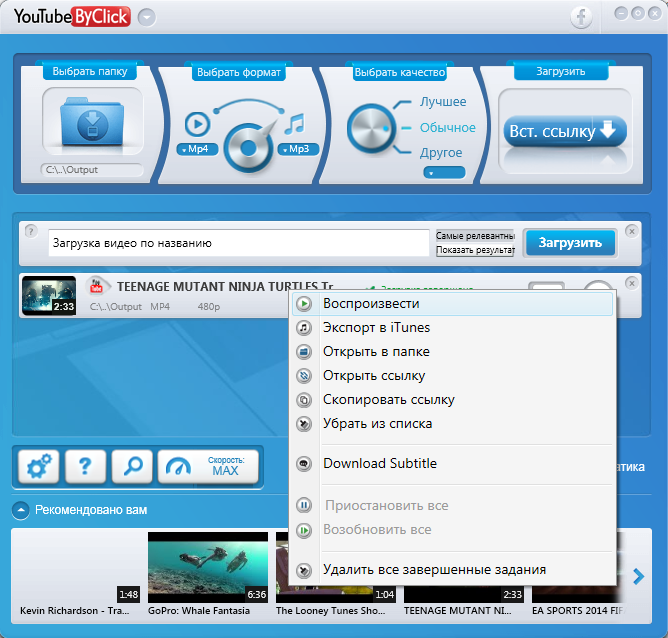Viewport: 668px width, 638px height.
Task: Click the format selector dial knob
Action: (248, 148)
